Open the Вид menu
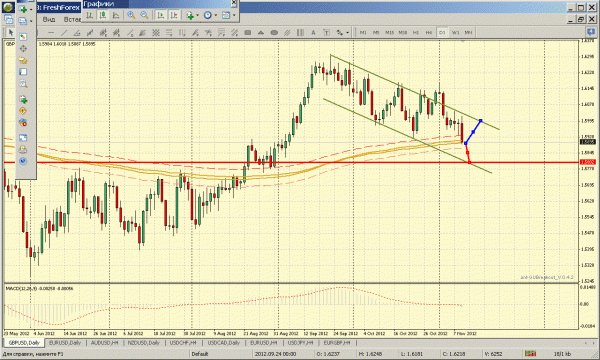Screen dimensions: 600x360 pos(49,19)
